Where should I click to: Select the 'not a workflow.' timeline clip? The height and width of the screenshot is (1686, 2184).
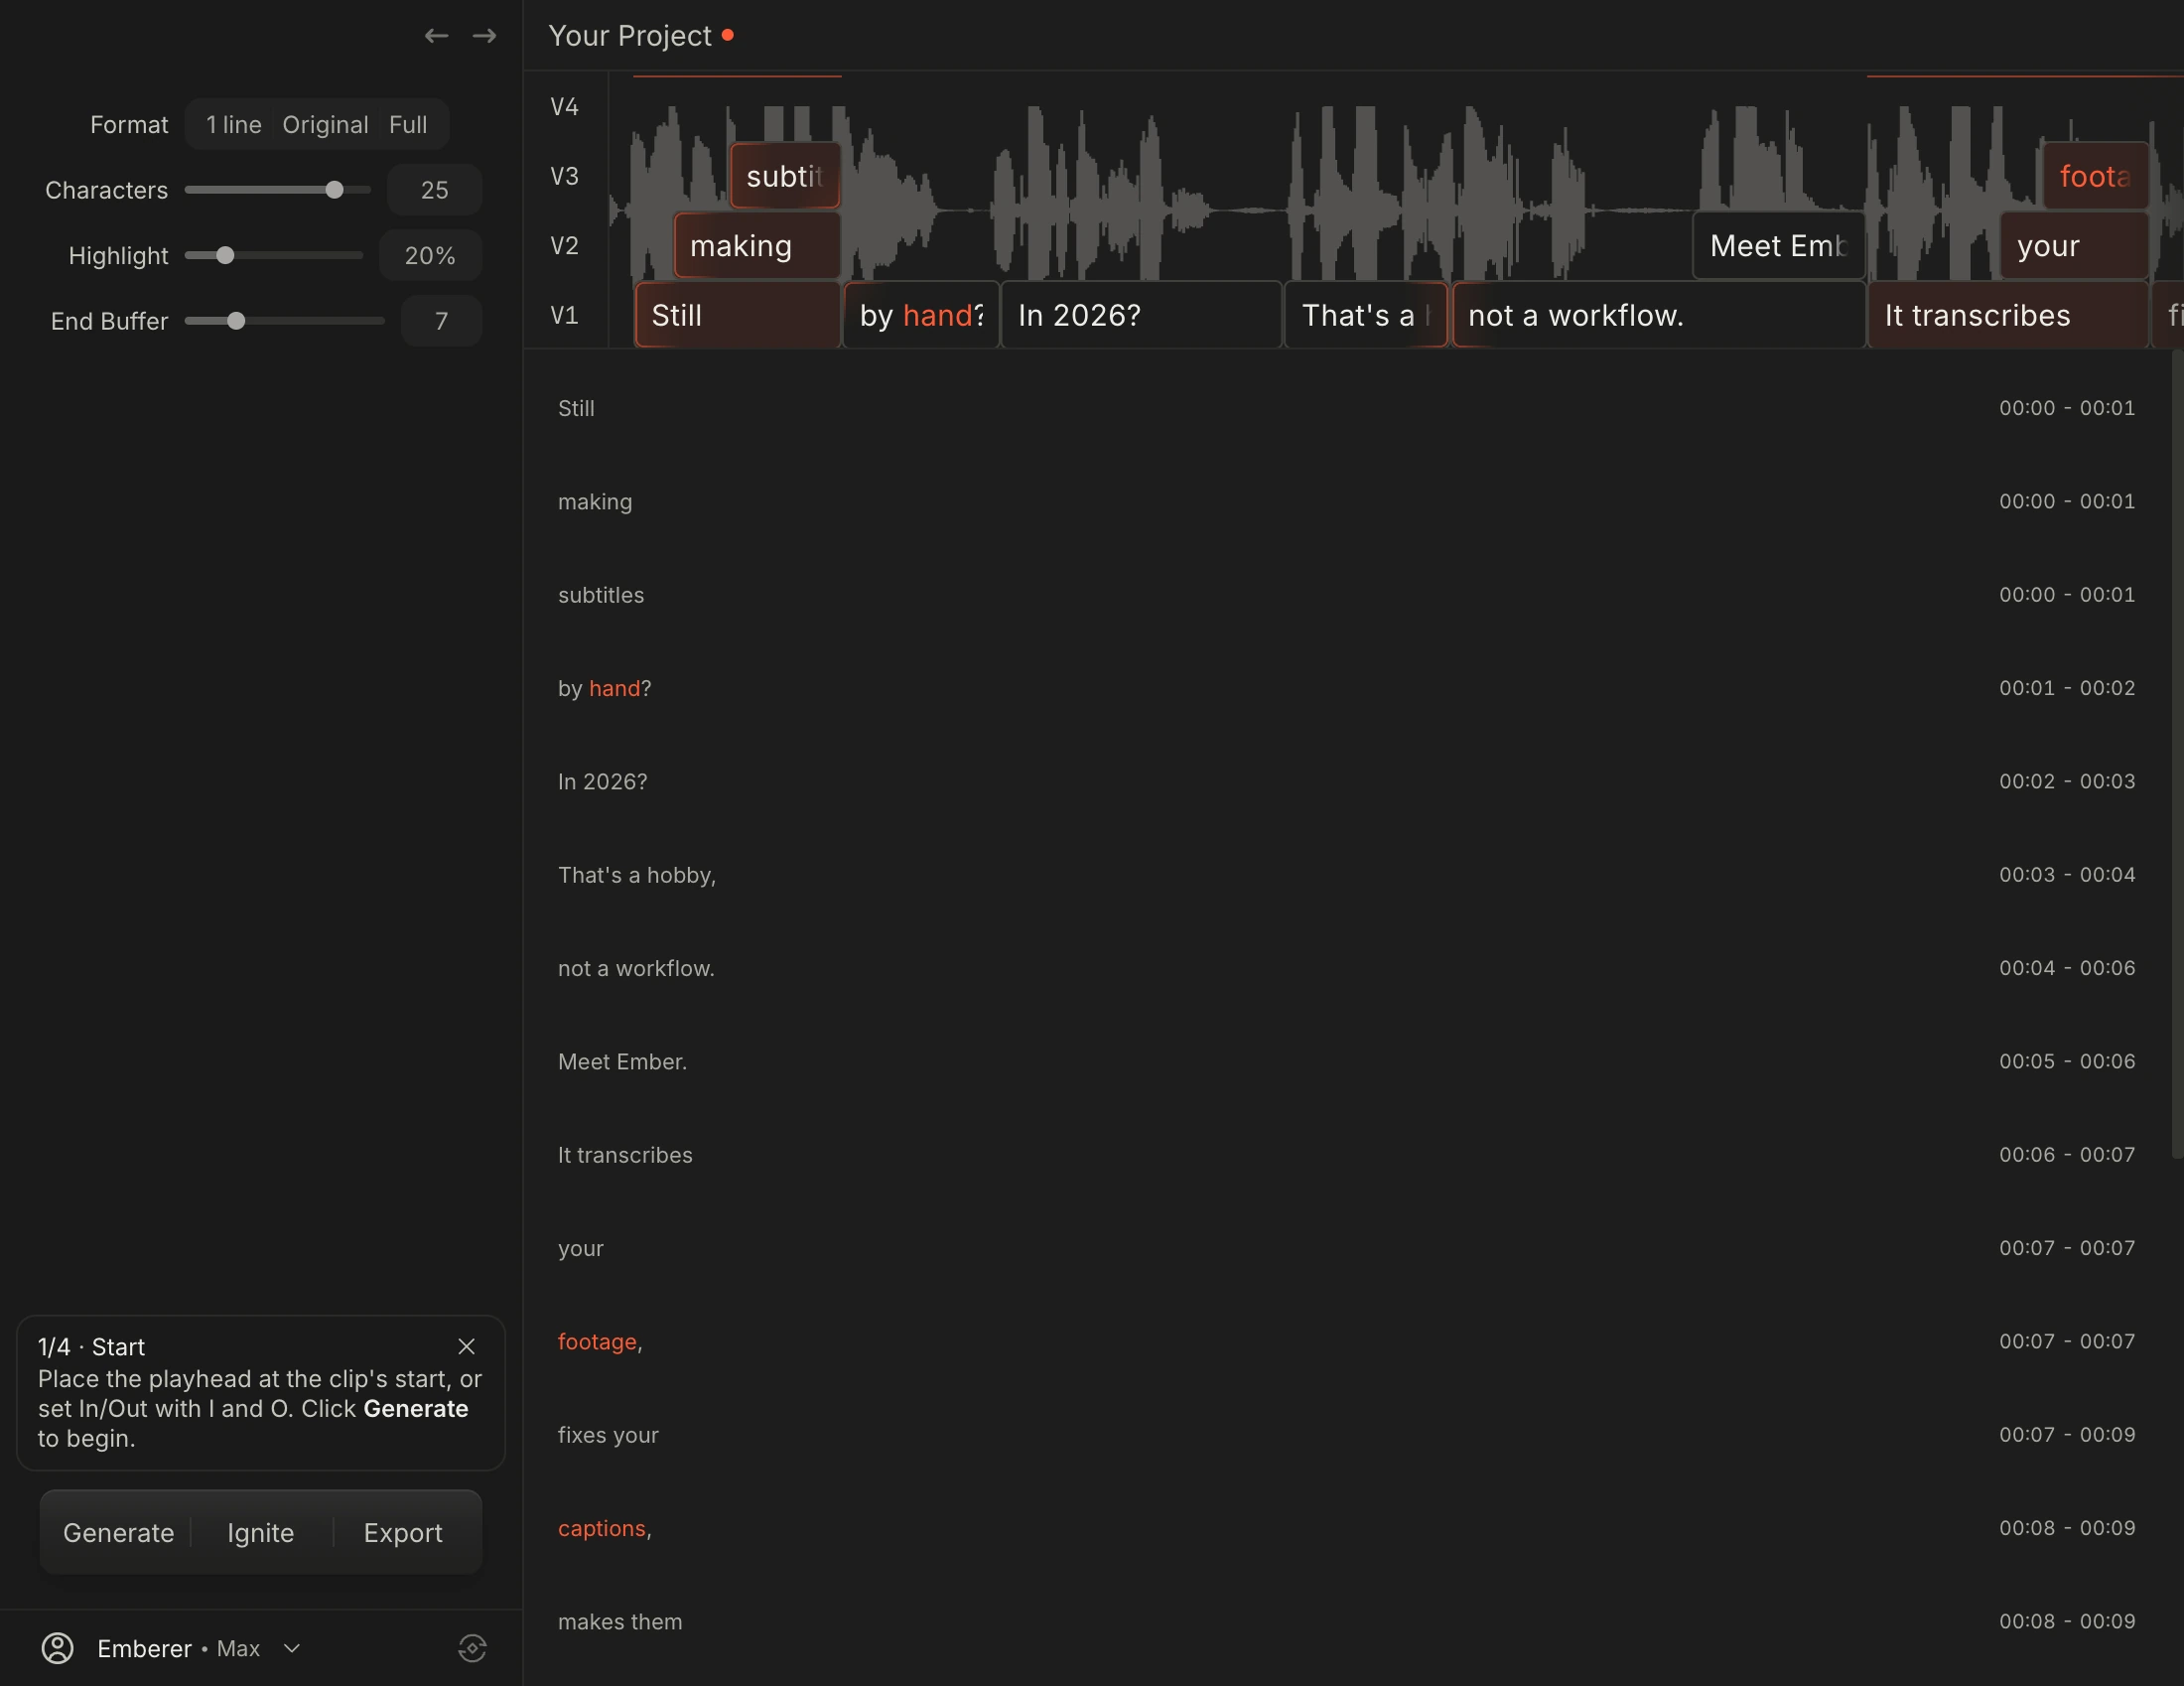point(1658,315)
